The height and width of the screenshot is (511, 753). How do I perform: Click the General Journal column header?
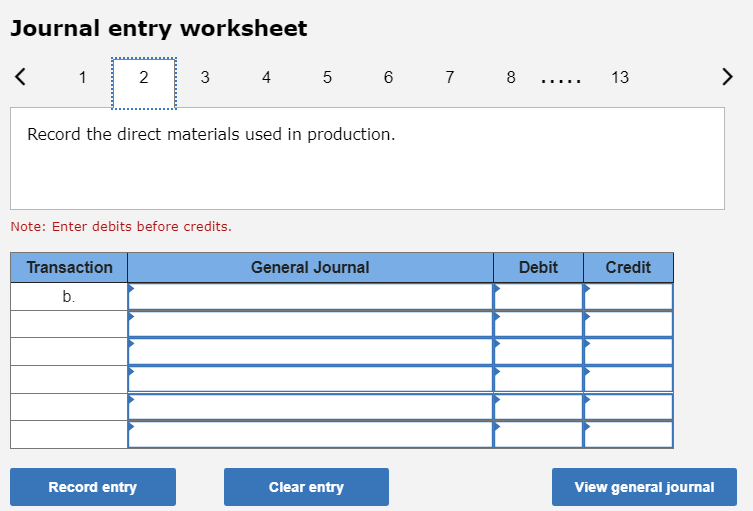[310, 268]
